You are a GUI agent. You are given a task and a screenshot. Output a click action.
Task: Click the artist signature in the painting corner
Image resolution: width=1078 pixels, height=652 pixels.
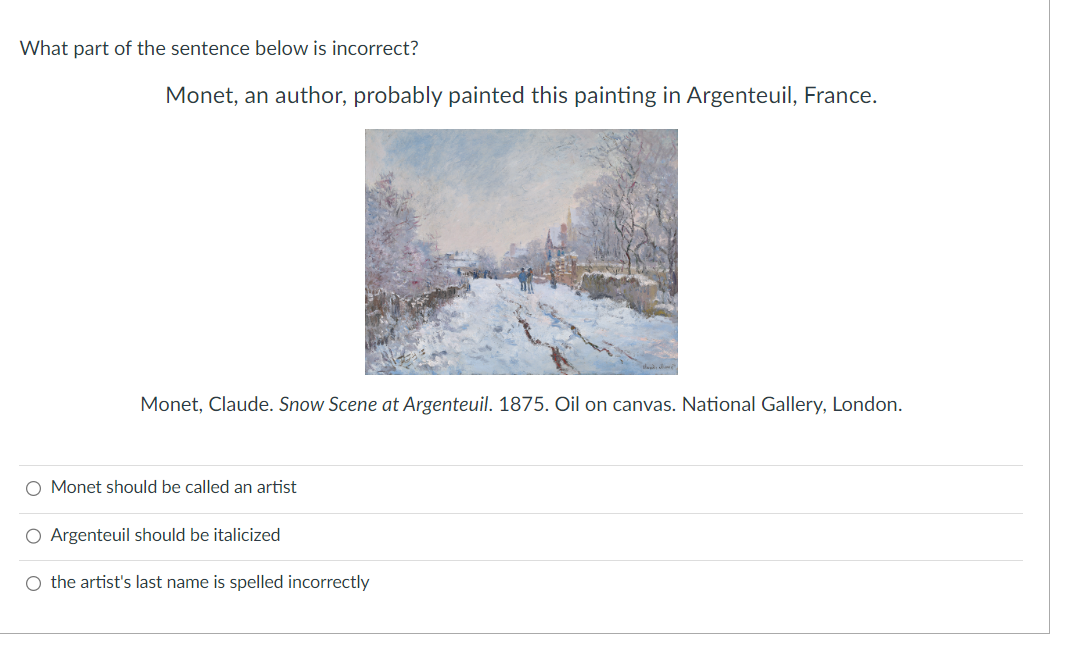click(658, 369)
